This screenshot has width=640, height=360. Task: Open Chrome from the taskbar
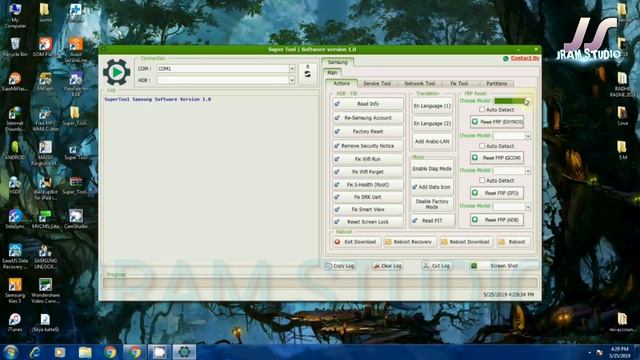(x=110, y=352)
